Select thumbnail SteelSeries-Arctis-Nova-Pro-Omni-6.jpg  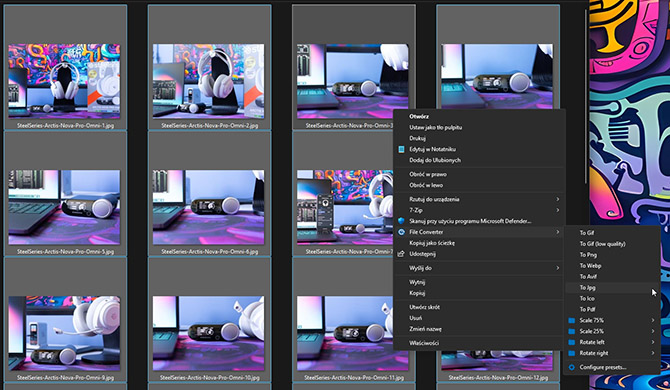pyautogui.click(x=209, y=207)
